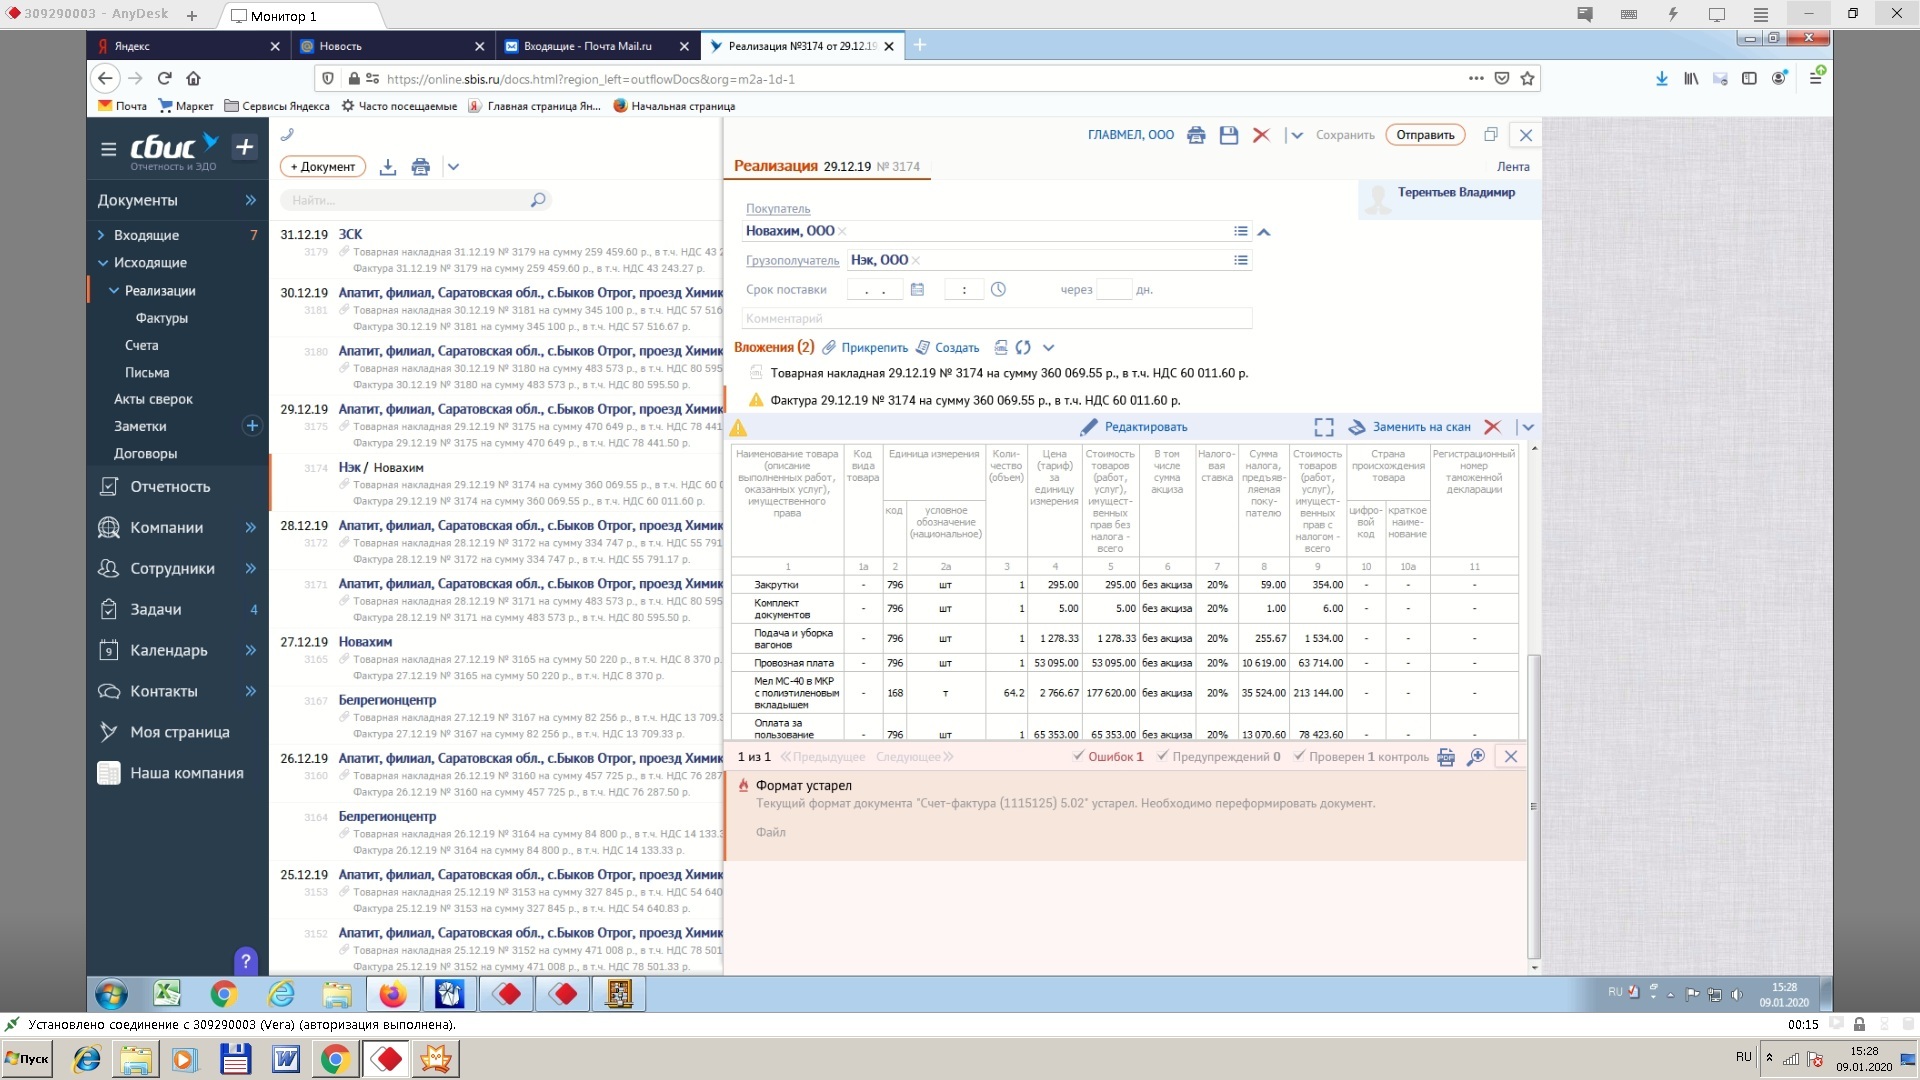Viewport: 1920px width, 1080px height.
Task: Open clock time picker for delivery
Action: [x=998, y=290]
